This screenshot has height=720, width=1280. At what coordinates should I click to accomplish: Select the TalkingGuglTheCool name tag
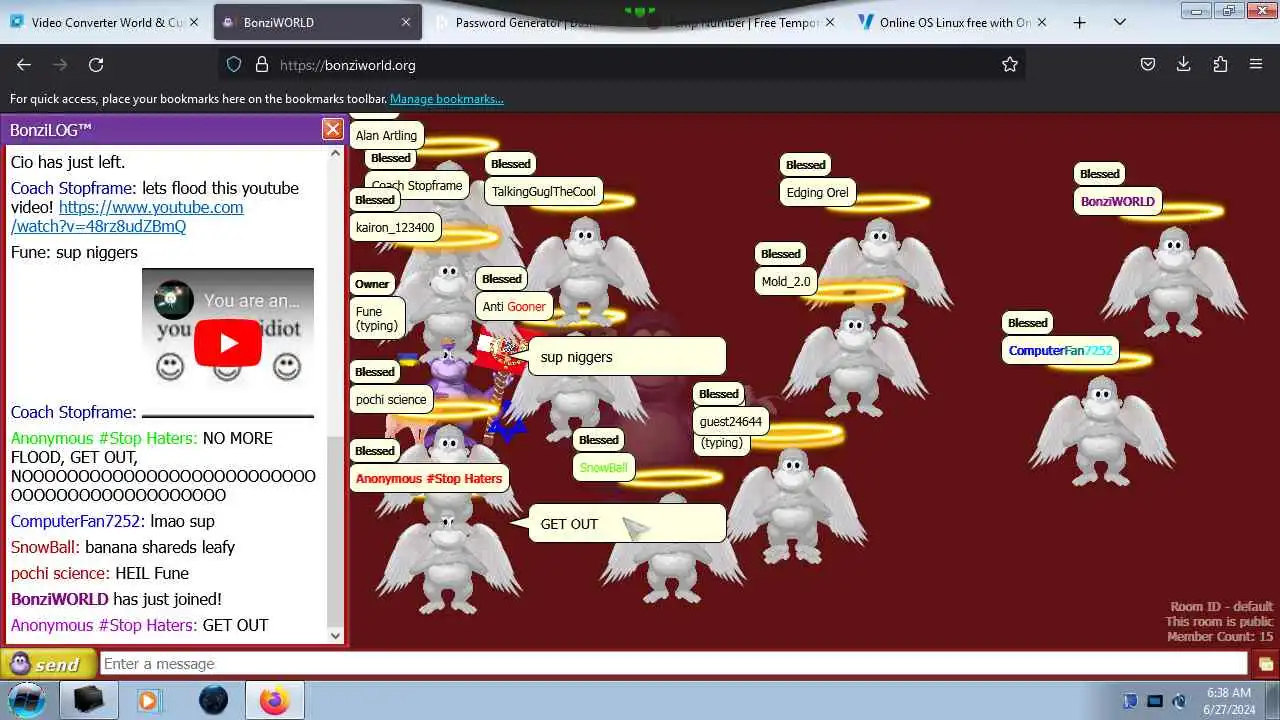tap(544, 191)
